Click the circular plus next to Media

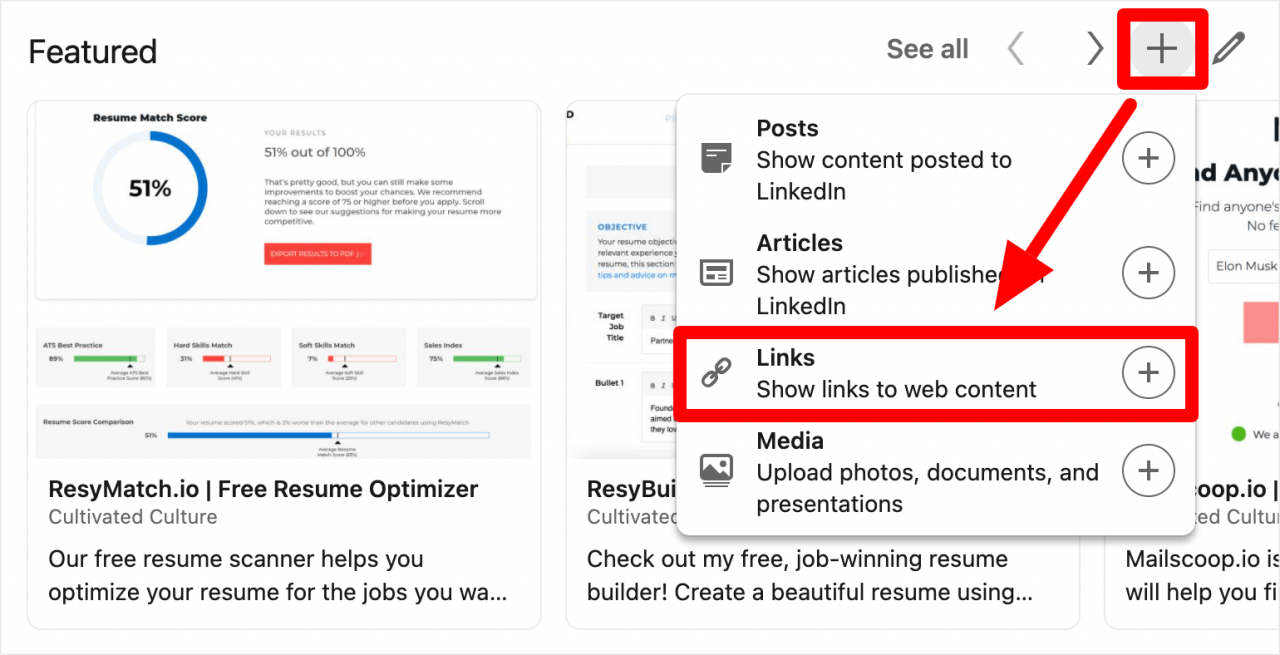pyautogui.click(x=1148, y=470)
